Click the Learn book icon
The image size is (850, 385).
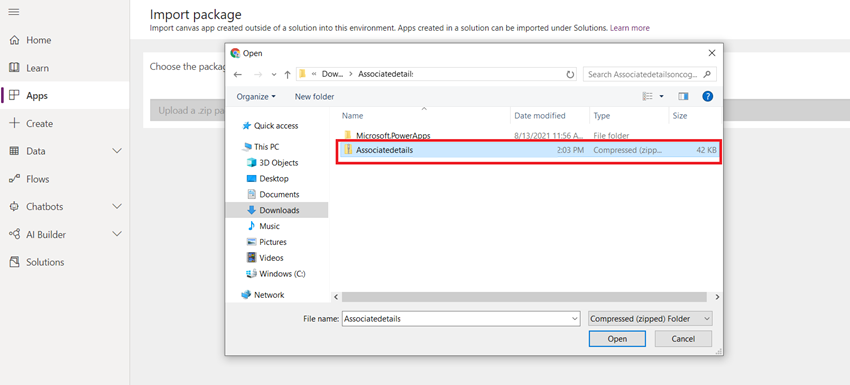(x=15, y=68)
